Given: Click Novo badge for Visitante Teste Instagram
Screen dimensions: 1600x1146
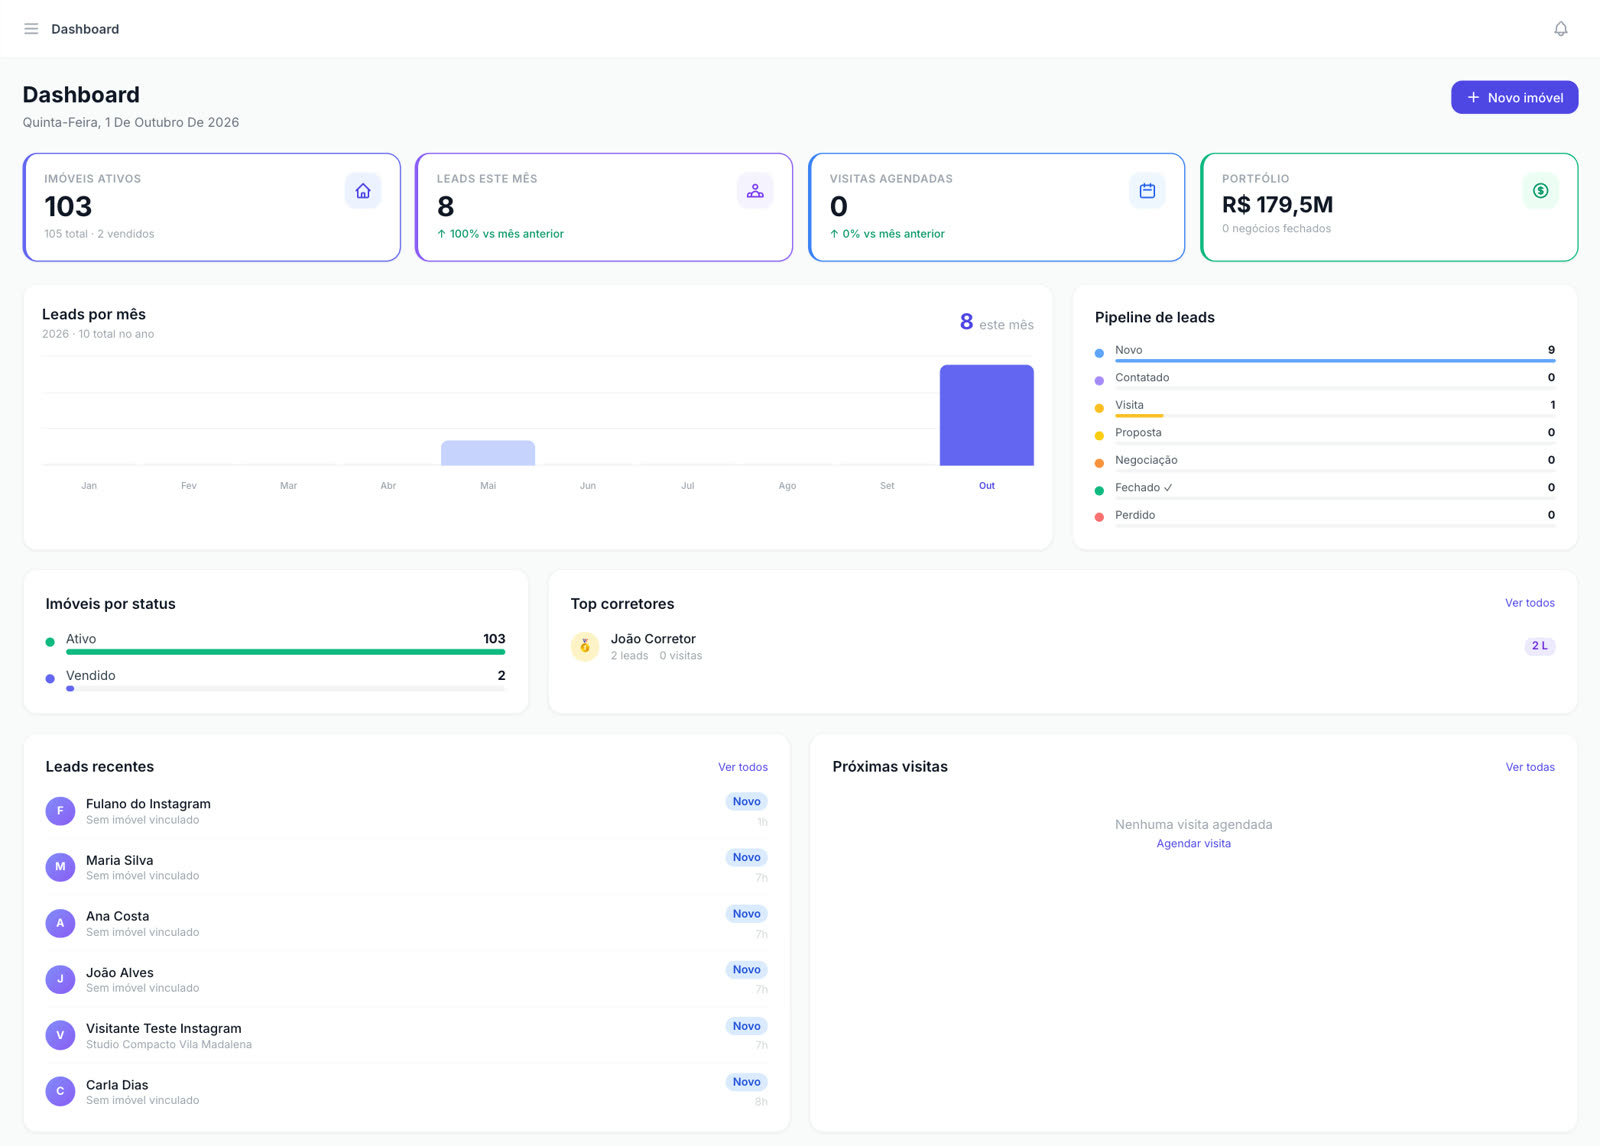Looking at the screenshot, I should [746, 1026].
